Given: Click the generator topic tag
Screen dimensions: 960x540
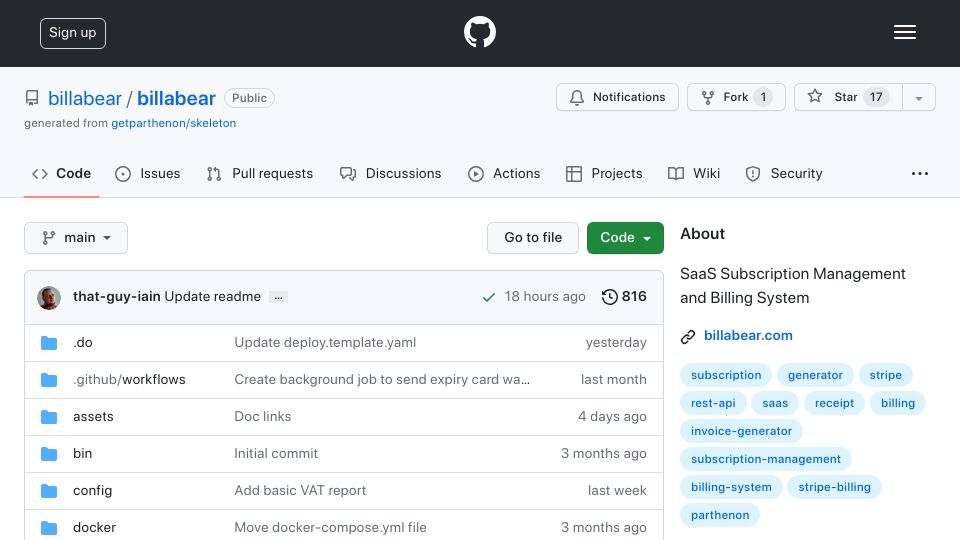Looking at the screenshot, I should [x=815, y=375].
